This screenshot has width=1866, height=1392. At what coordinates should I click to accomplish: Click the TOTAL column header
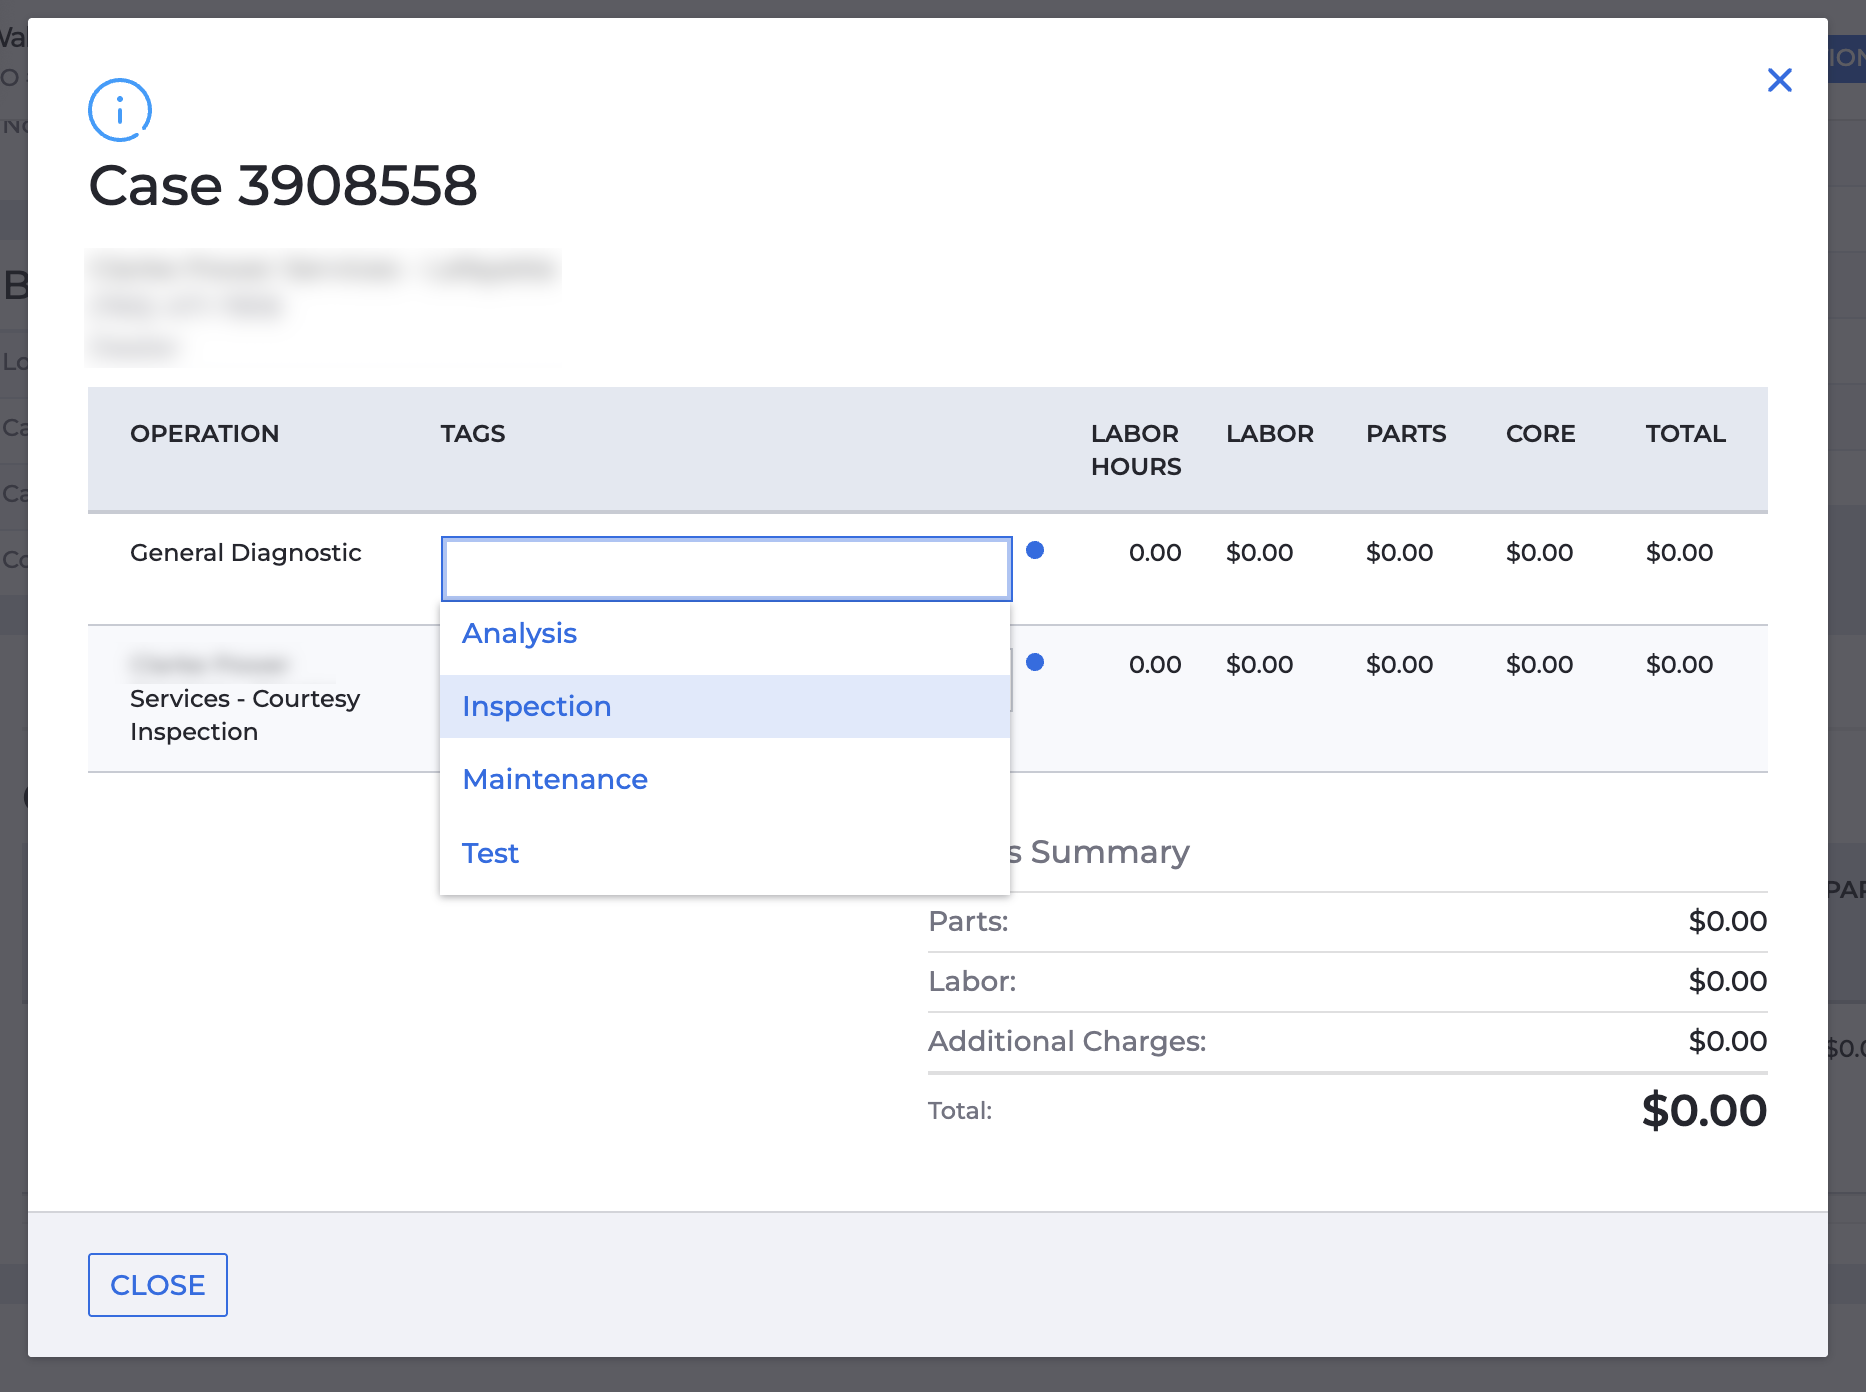[1685, 433]
